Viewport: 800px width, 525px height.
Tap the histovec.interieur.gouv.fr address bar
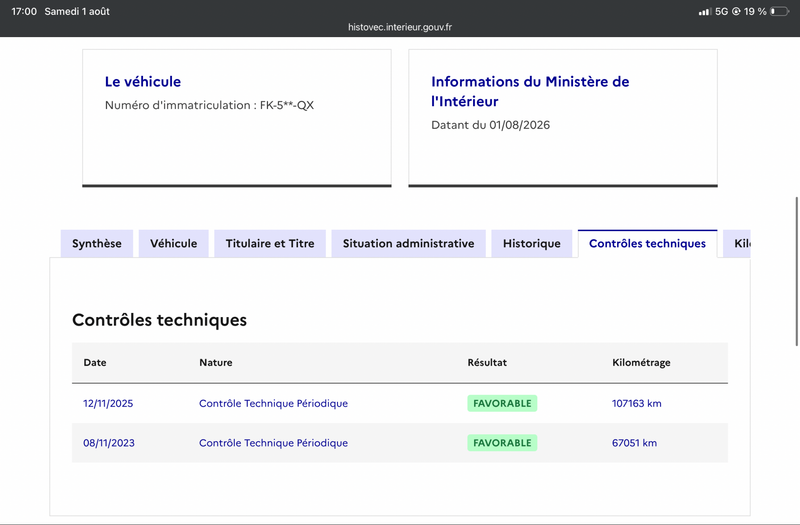(x=400, y=27)
